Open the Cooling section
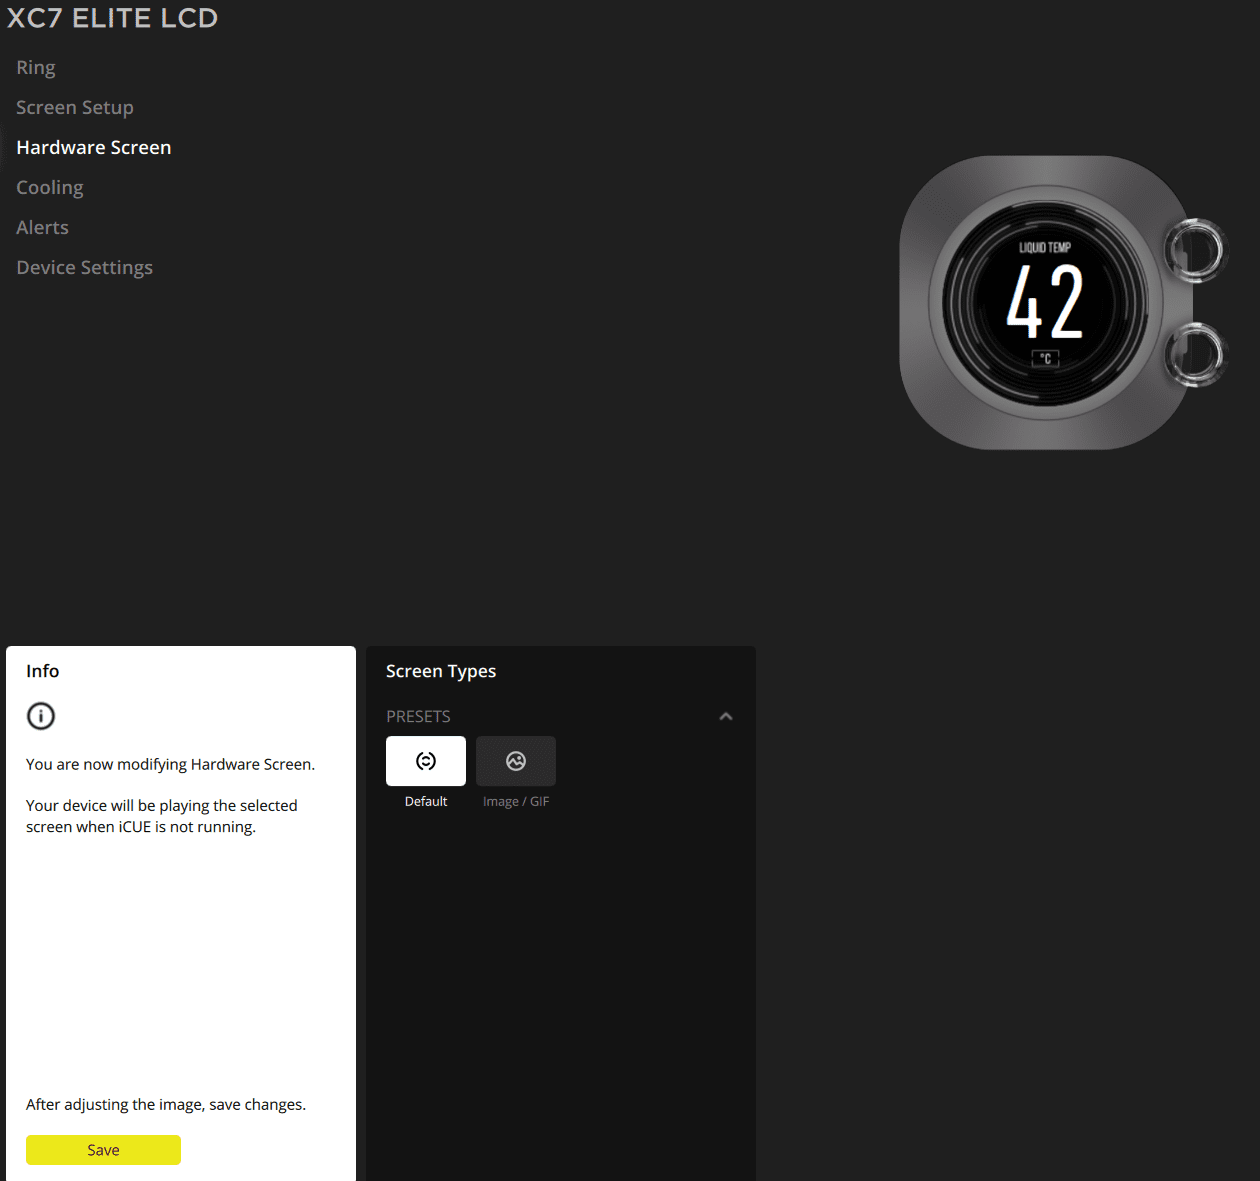Screen dimensions: 1260x1181 coord(50,187)
